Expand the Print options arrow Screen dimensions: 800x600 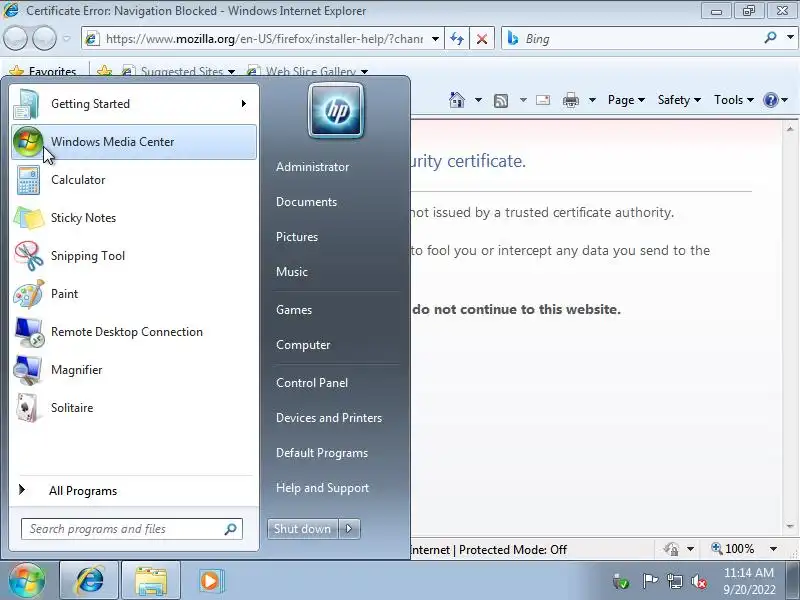(592, 100)
